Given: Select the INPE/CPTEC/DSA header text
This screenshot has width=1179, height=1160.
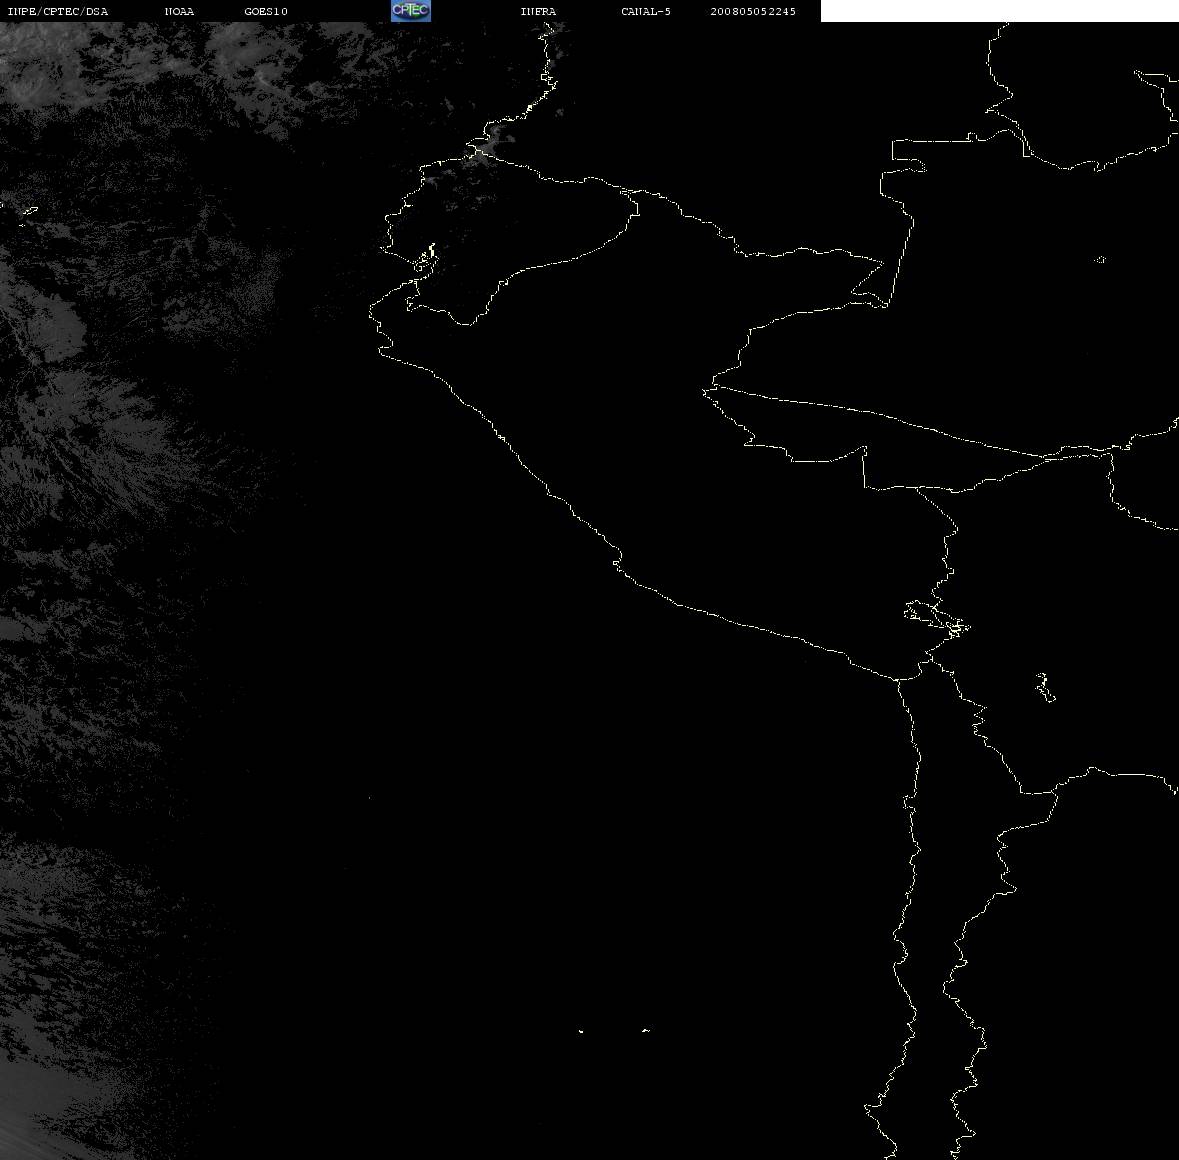Looking at the screenshot, I should pos(58,11).
